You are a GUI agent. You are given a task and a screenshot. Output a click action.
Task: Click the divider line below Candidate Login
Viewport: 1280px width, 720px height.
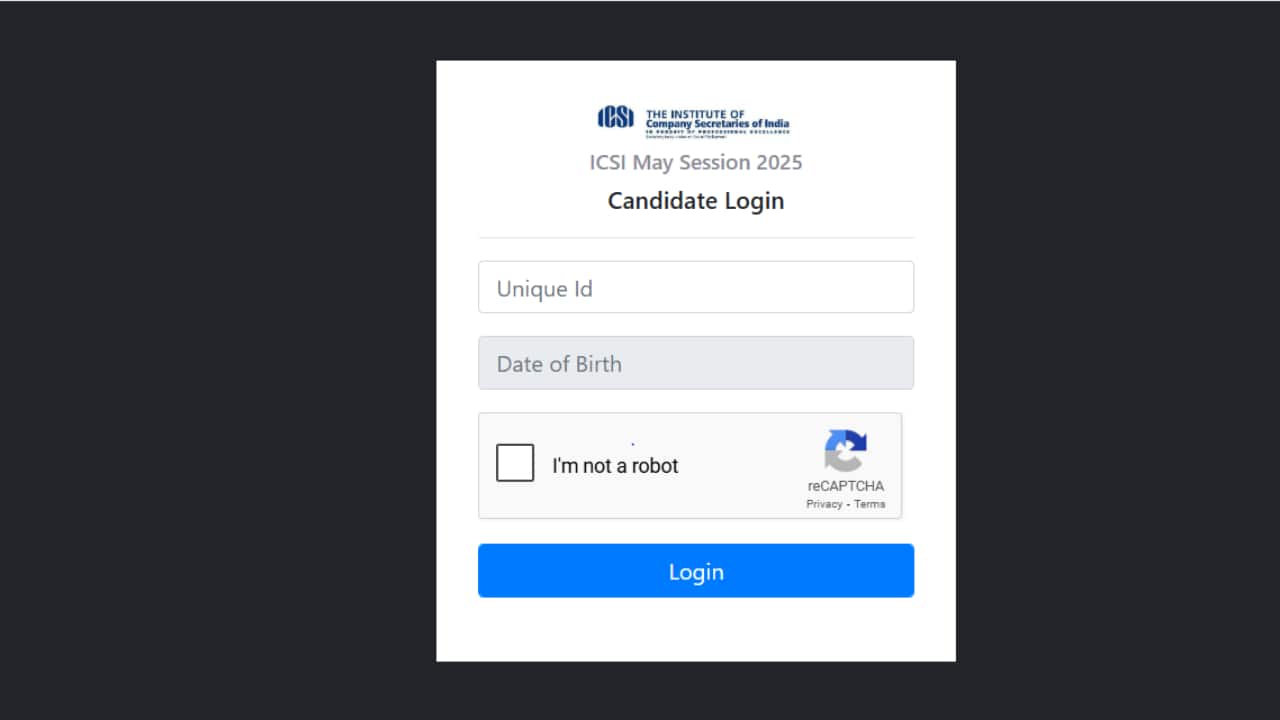pos(696,238)
